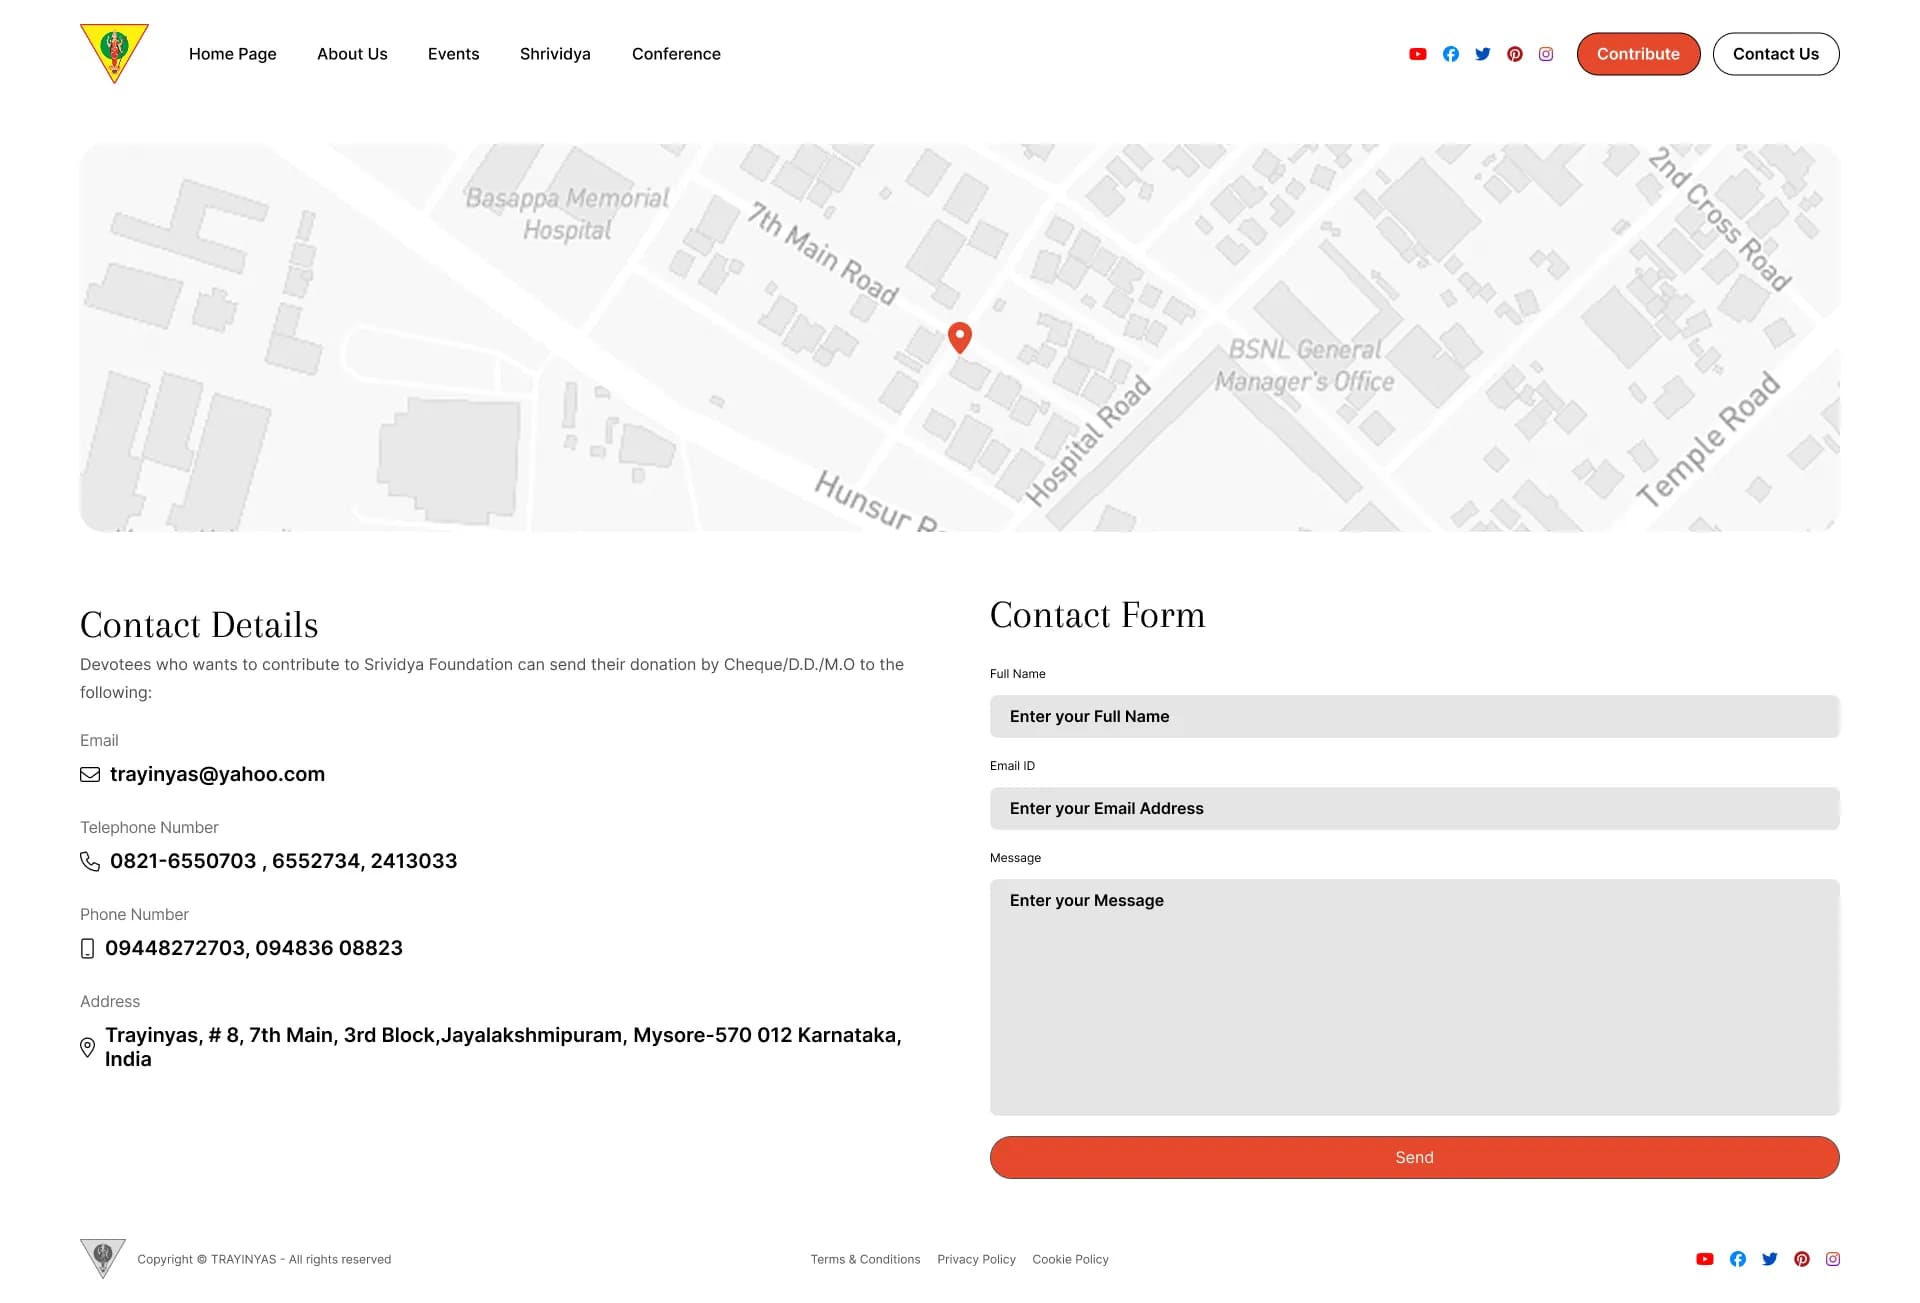Click the Contact Us button

pos(1776,54)
